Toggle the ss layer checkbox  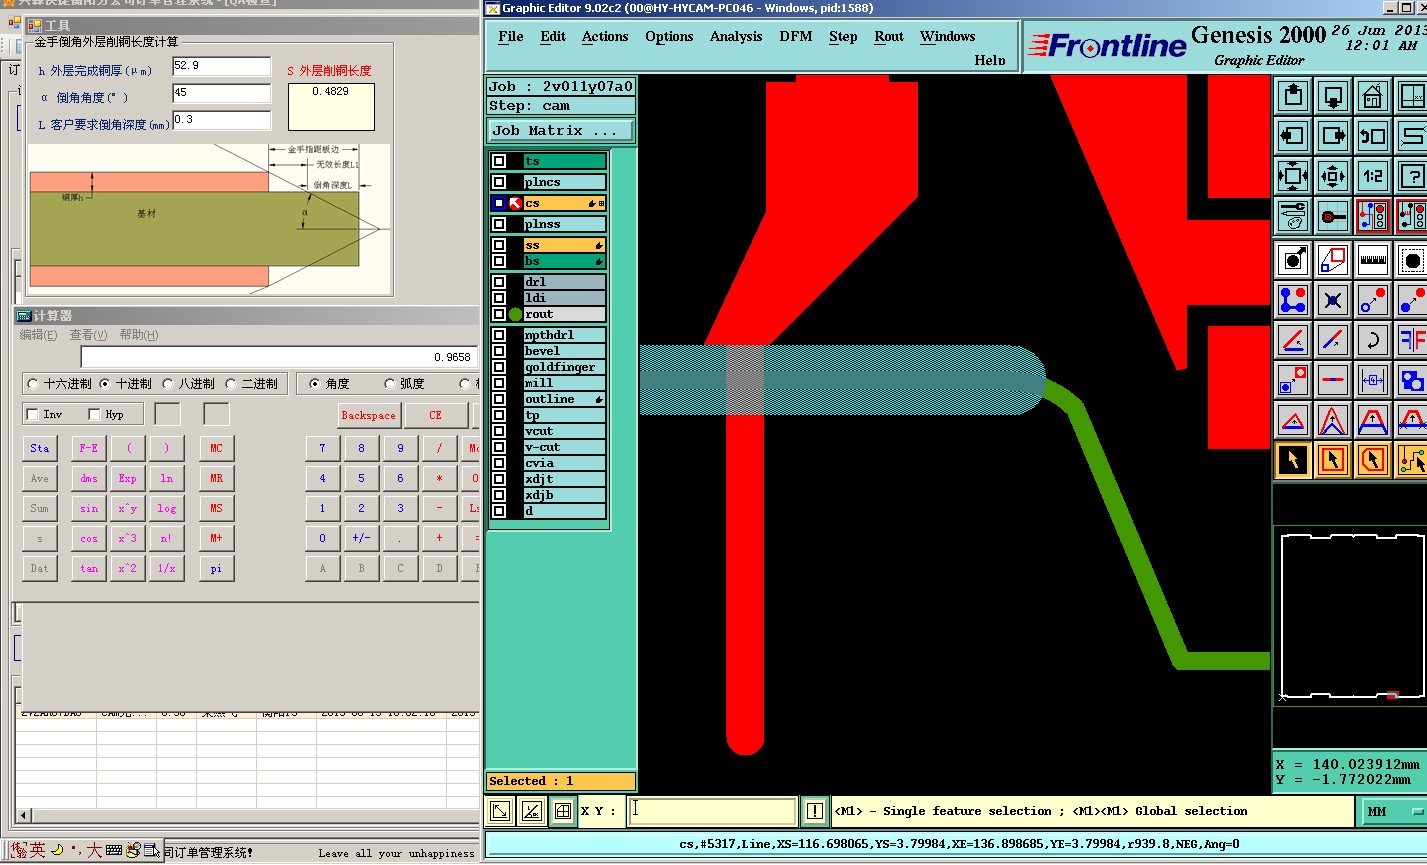[499, 245]
